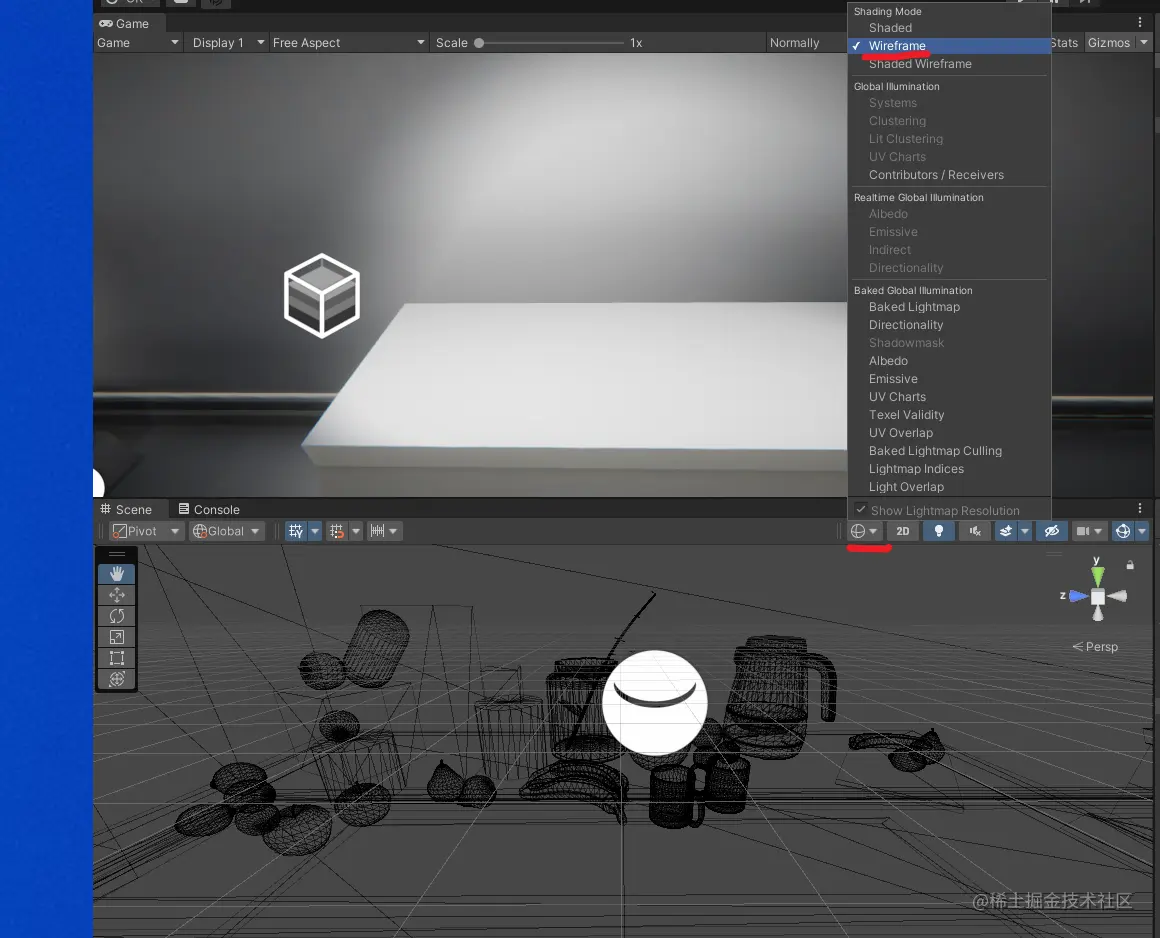Expand scene camera dropdown arrow

[x=1099, y=531]
